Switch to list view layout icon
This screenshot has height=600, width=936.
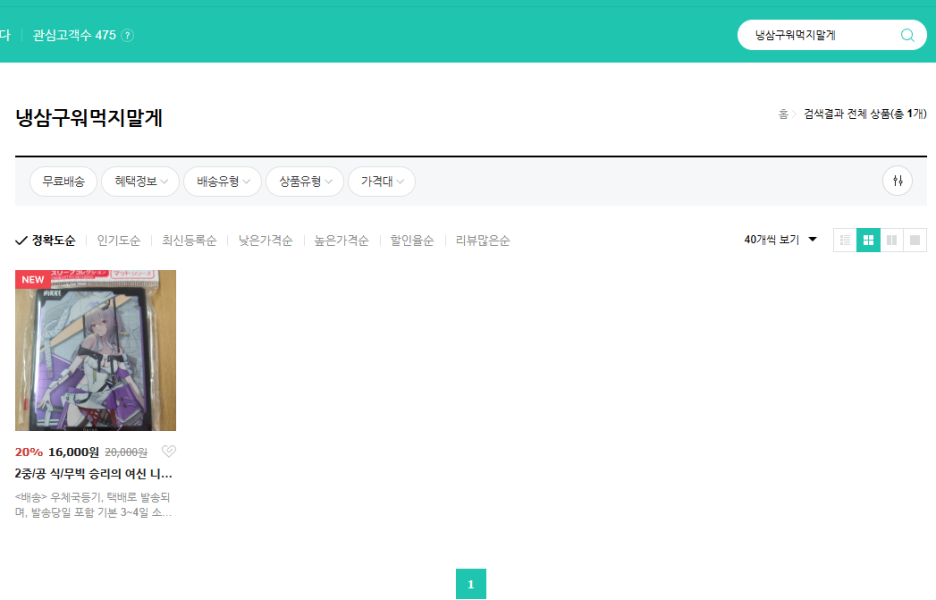[845, 240]
